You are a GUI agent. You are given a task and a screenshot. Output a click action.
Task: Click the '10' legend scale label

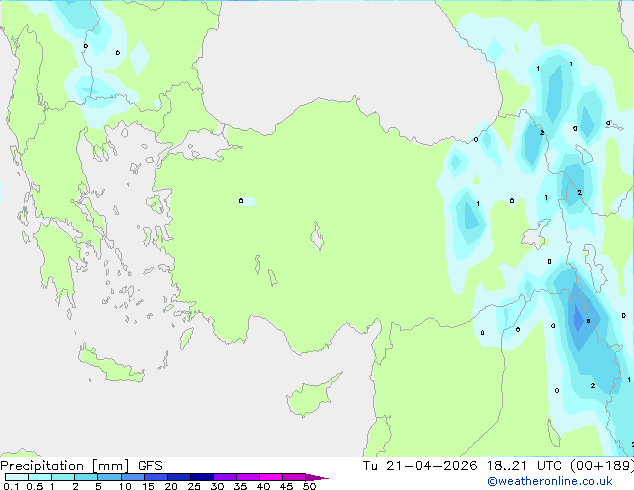[125, 486]
